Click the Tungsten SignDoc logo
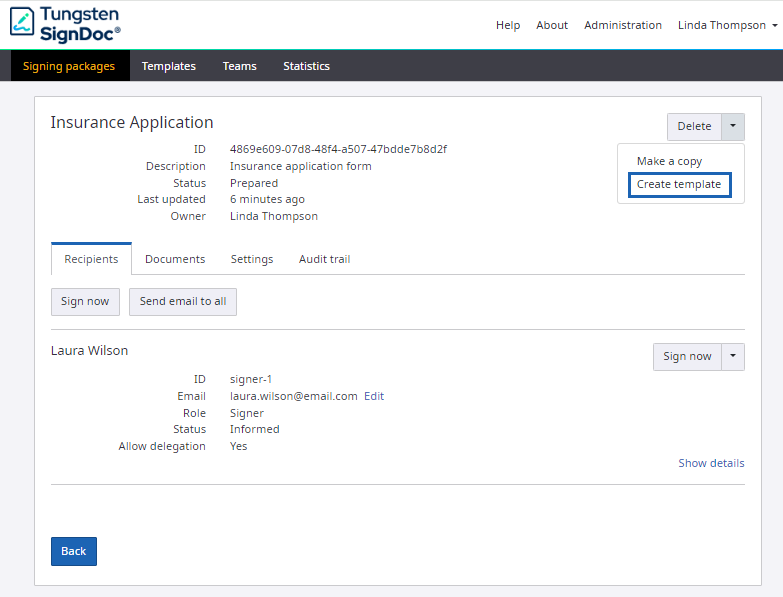 click(x=65, y=24)
